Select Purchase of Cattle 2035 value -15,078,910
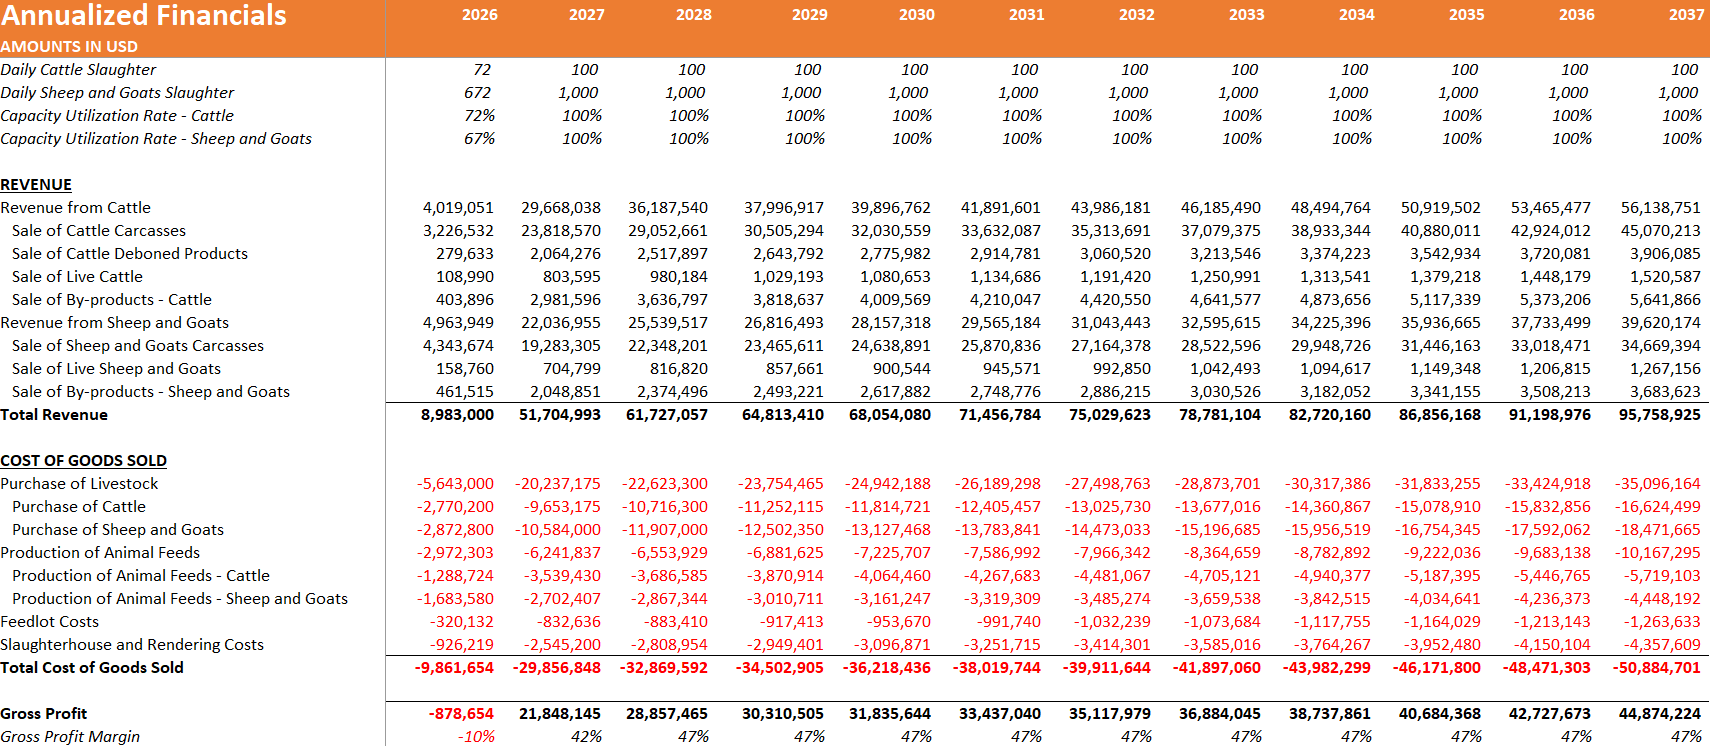Screen dimensions: 1710x746 pyautogui.click(x=1438, y=506)
